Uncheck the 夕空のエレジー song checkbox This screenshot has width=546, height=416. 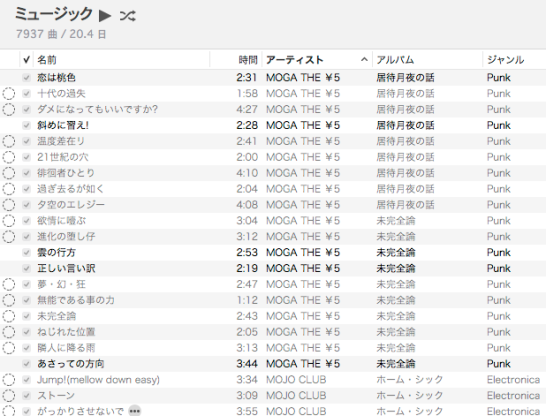[x=26, y=205]
